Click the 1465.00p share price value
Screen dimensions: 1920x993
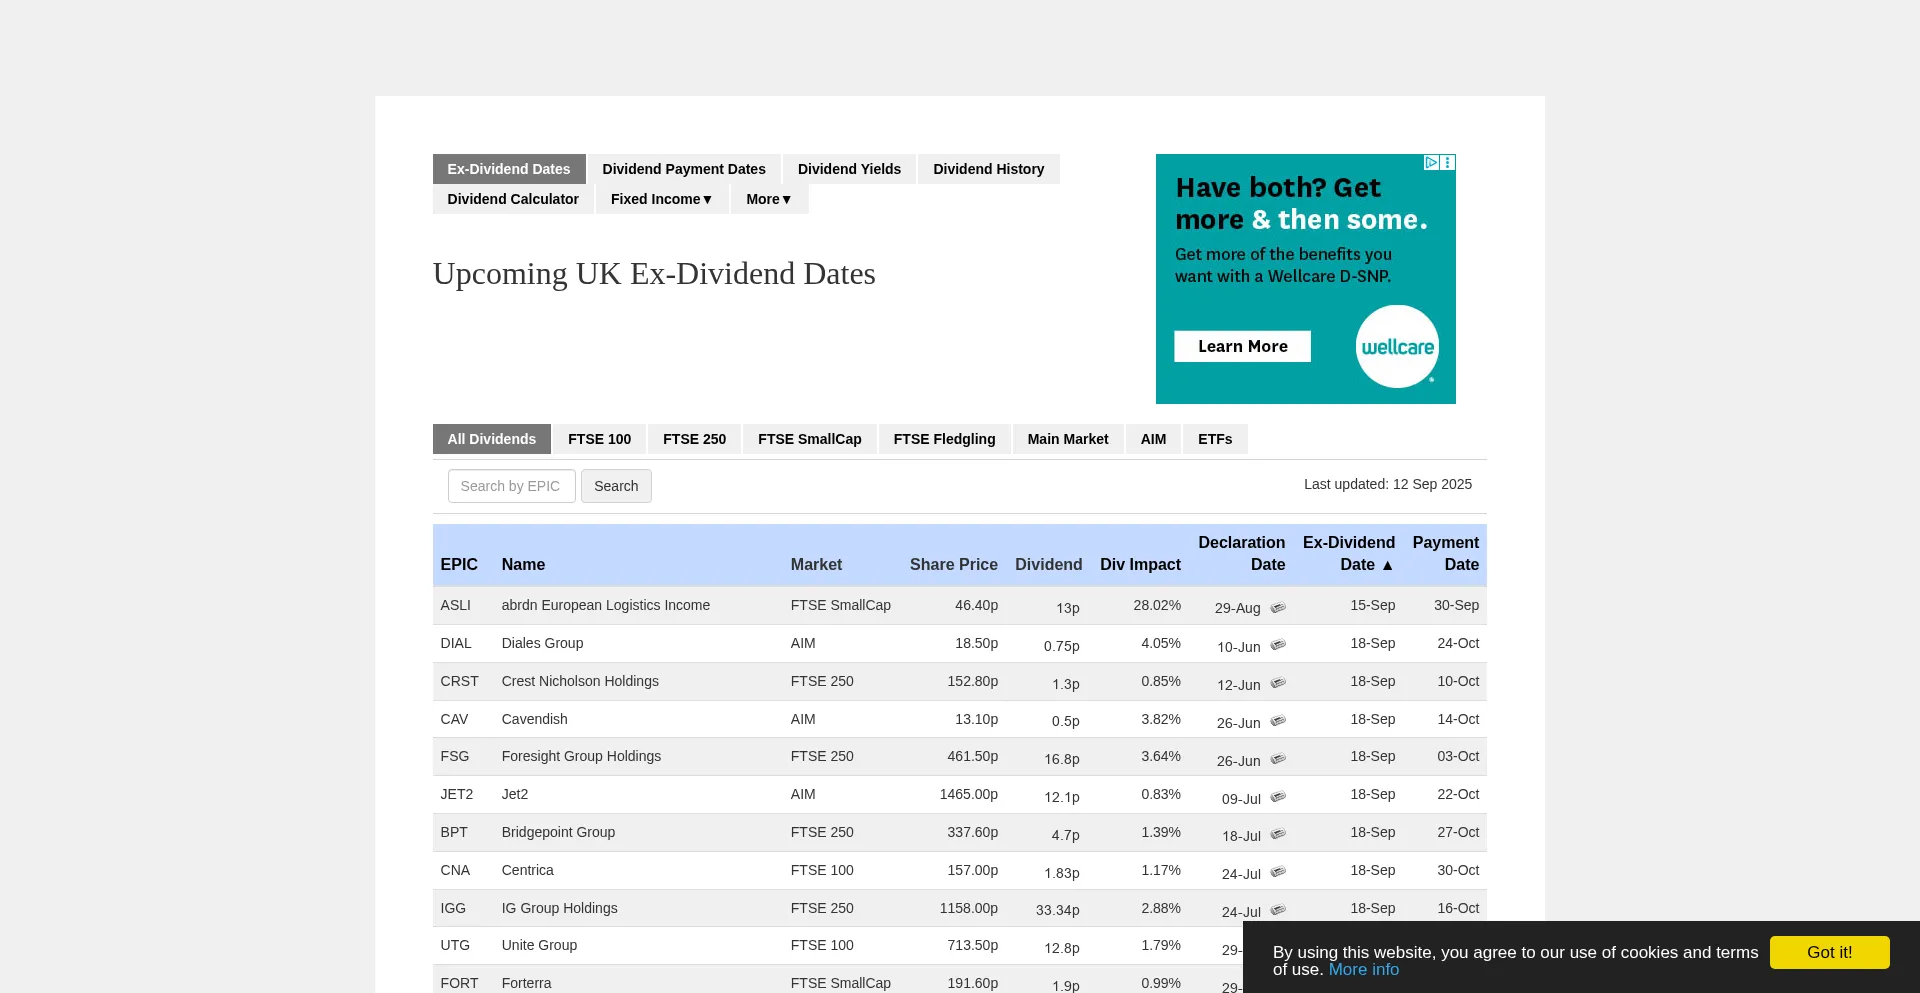969,794
